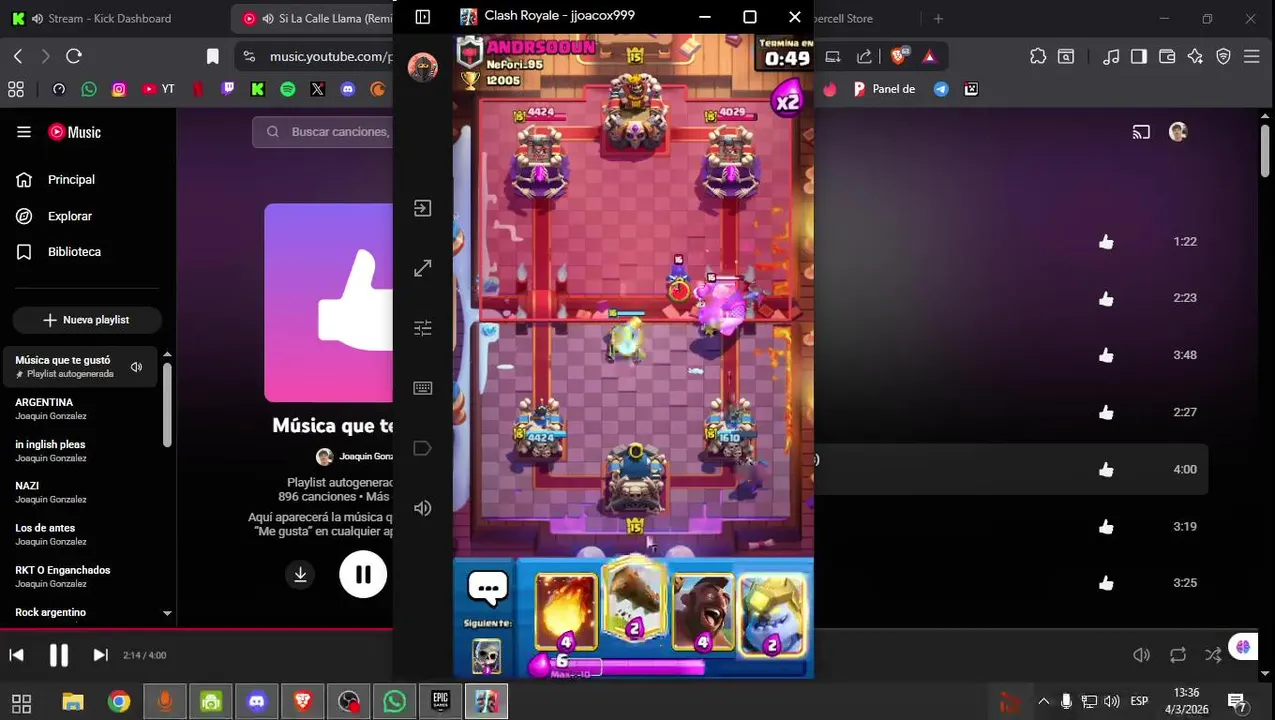Toggle like on the 4:00 song
This screenshot has width=1275, height=720.
[1106, 469]
